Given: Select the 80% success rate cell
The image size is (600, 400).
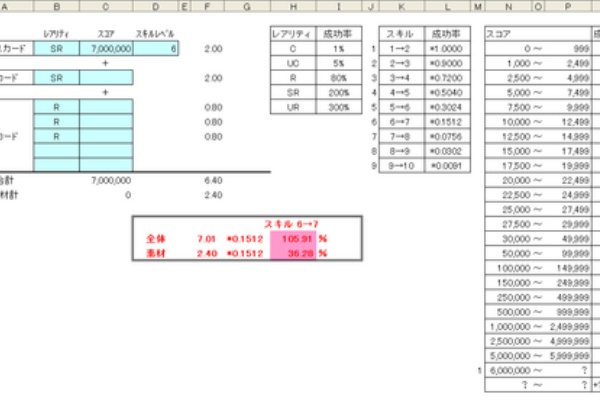Looking at the screenshot, I should pyautogui.click(x=337, y=77).
